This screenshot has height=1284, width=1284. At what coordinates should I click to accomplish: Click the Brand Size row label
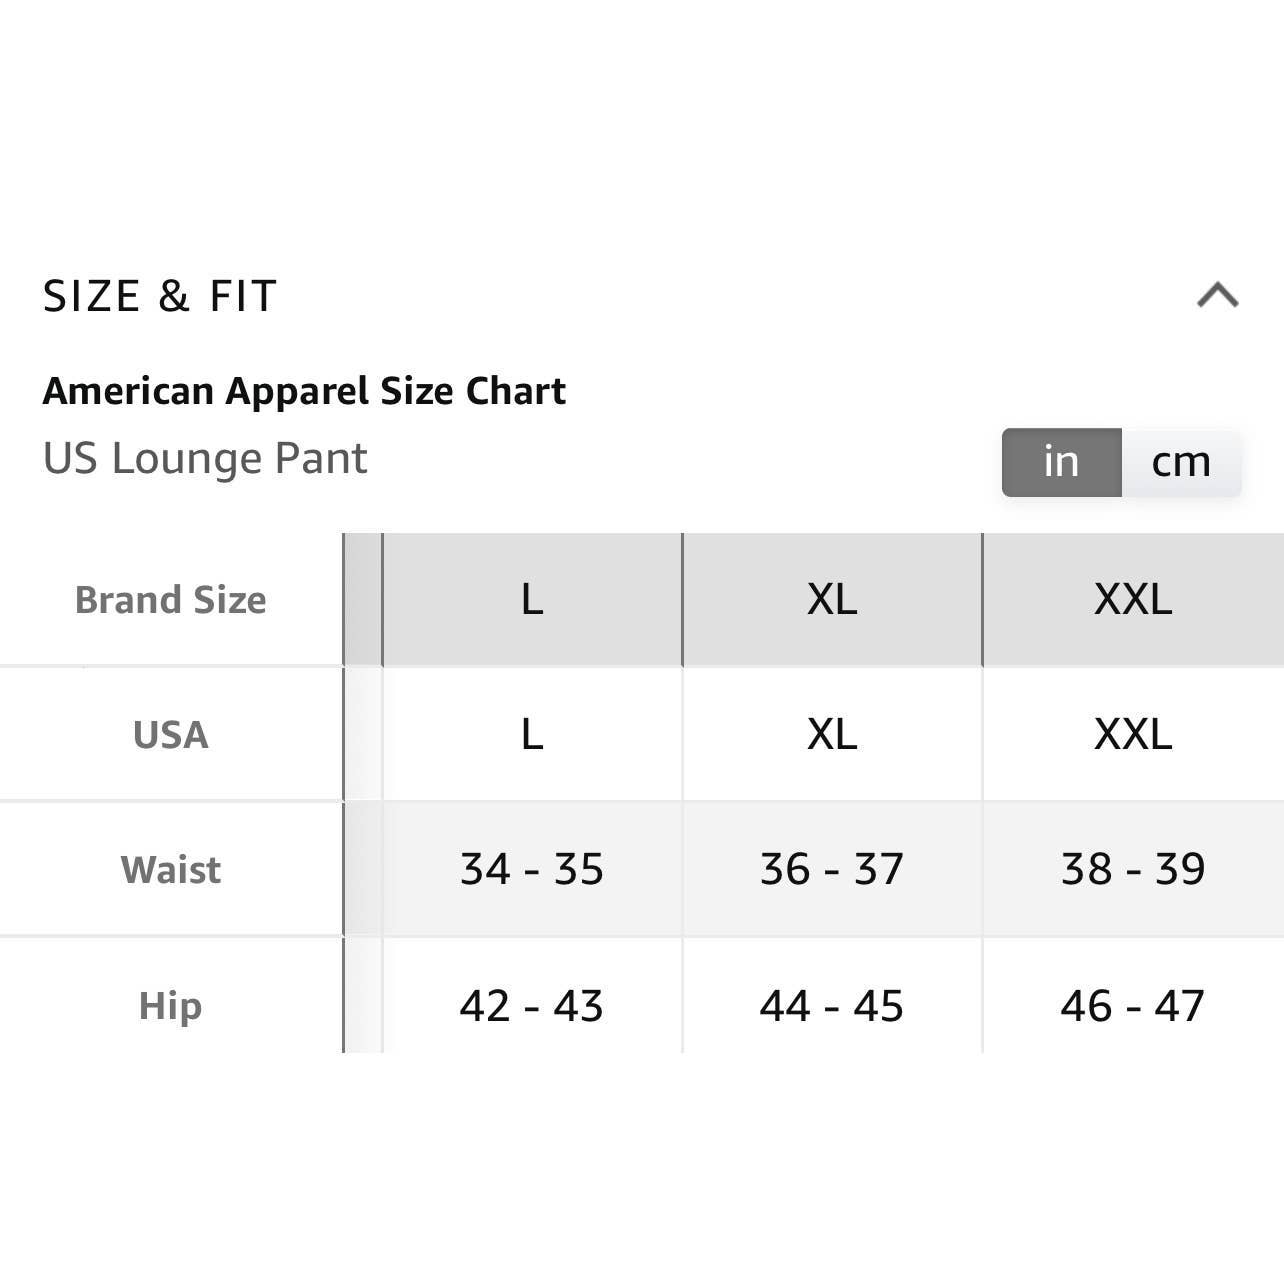(x=171, y=600)
